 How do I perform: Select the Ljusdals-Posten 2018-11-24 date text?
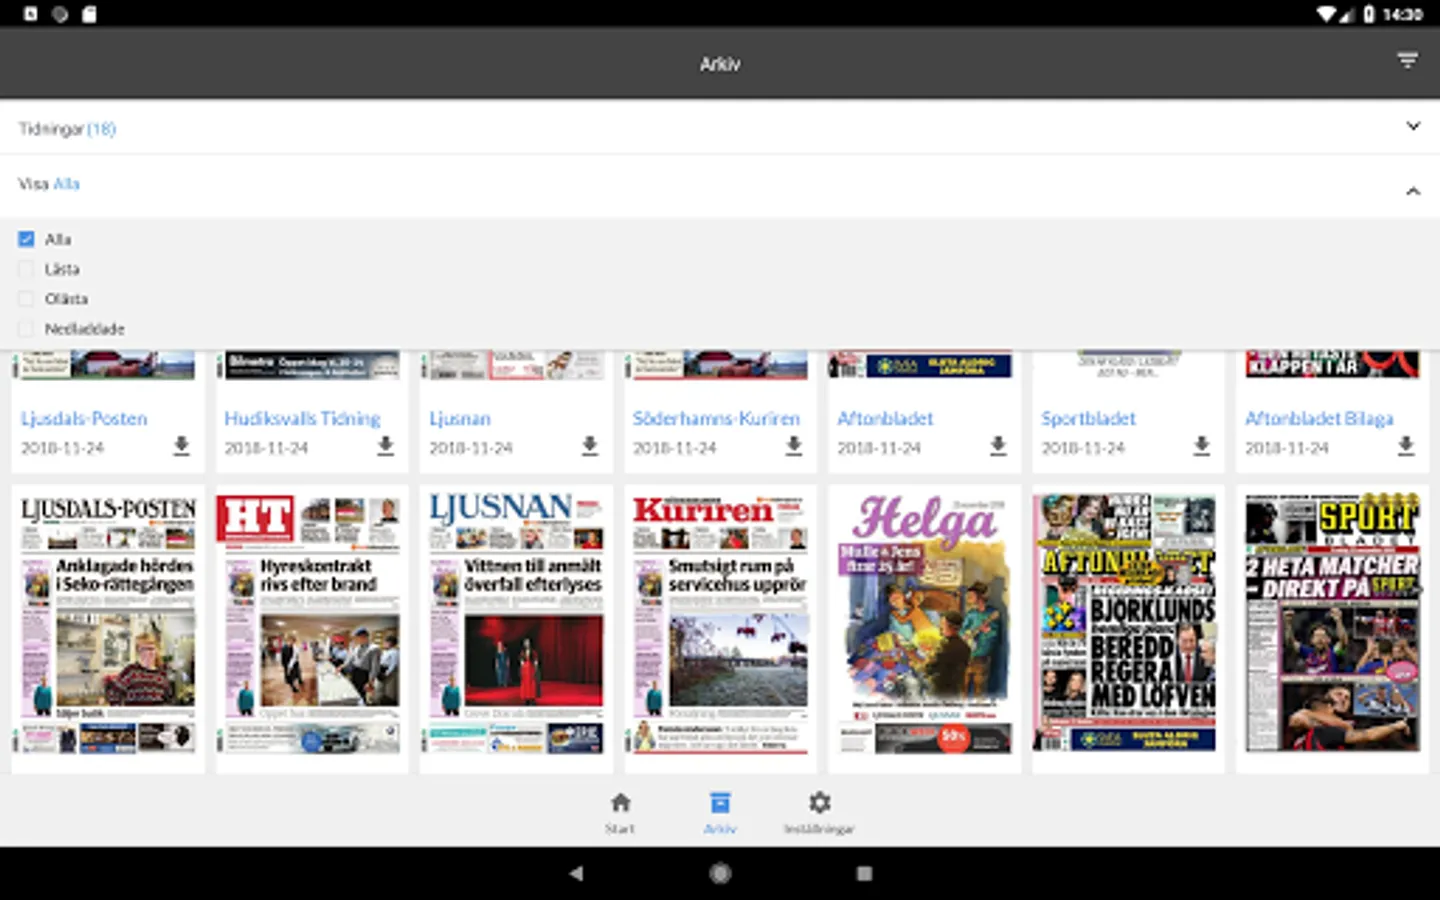(62, 448)
